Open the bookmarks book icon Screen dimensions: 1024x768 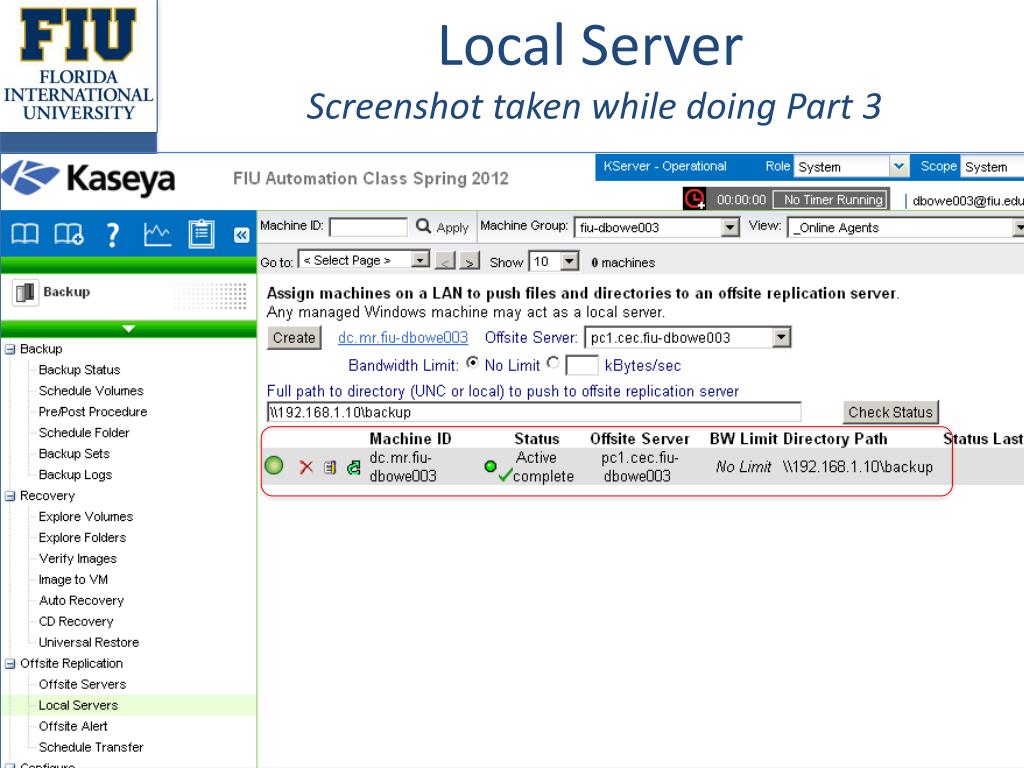pos(25,233)
